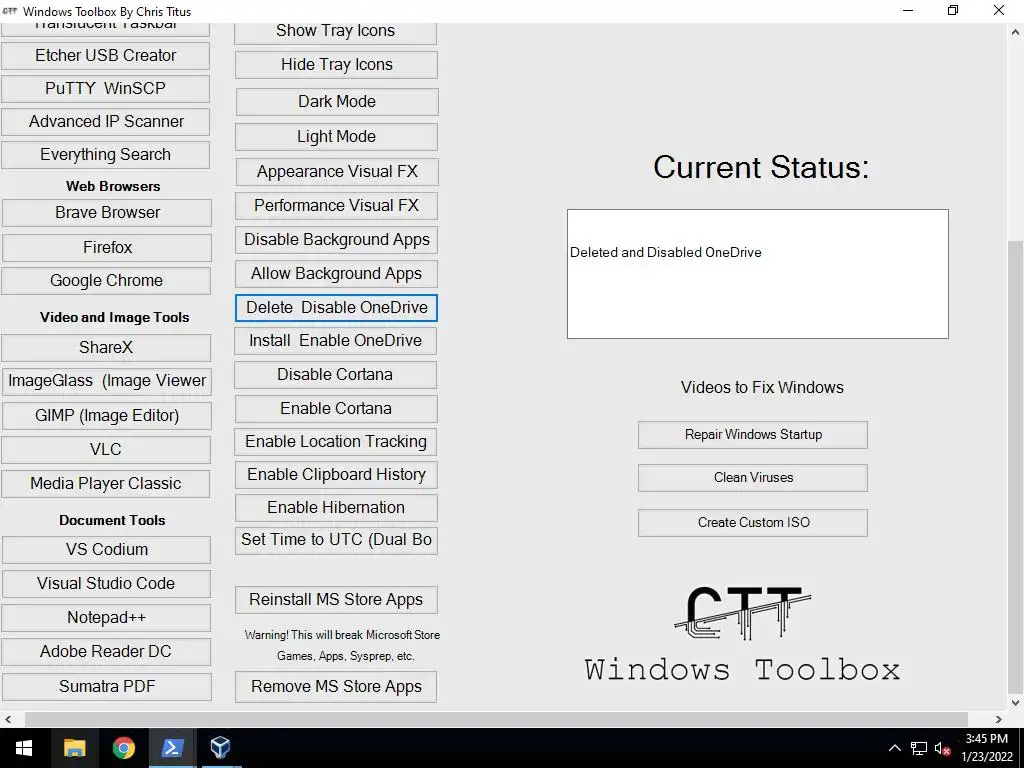
Task: Enable Dark Mode
Action: [x=337, y=102]
